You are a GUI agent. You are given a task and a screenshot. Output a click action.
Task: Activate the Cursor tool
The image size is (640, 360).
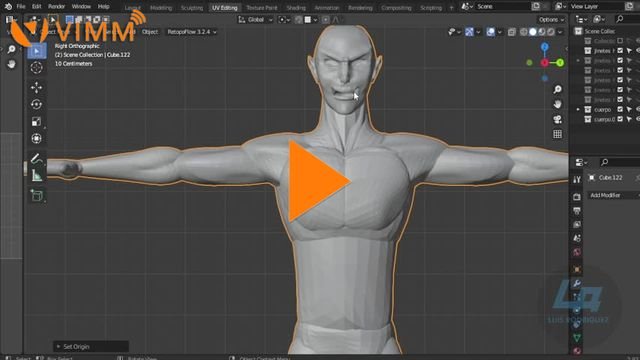(36, 68)
